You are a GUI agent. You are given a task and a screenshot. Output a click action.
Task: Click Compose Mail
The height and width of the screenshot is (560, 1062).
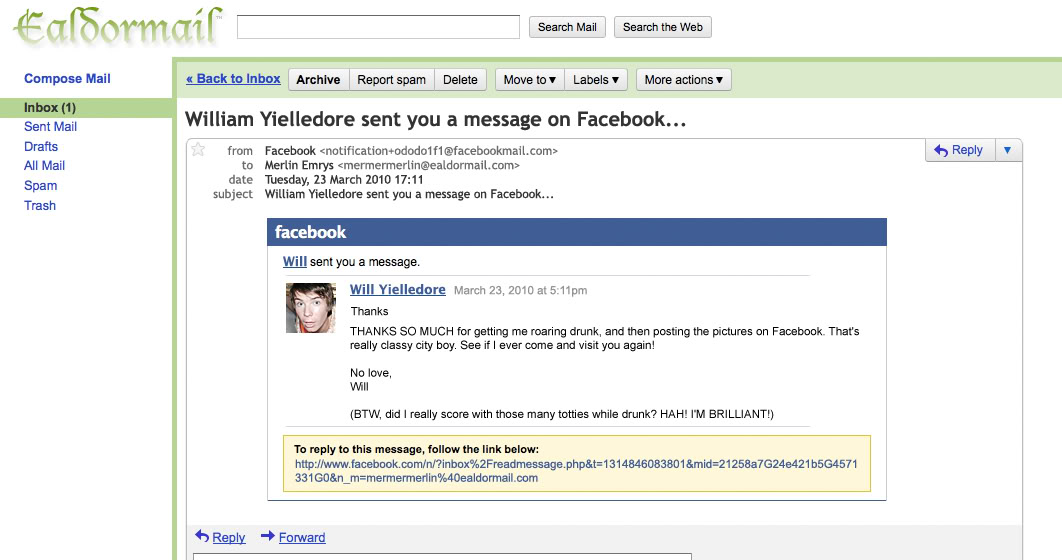(x=67, y=79)
